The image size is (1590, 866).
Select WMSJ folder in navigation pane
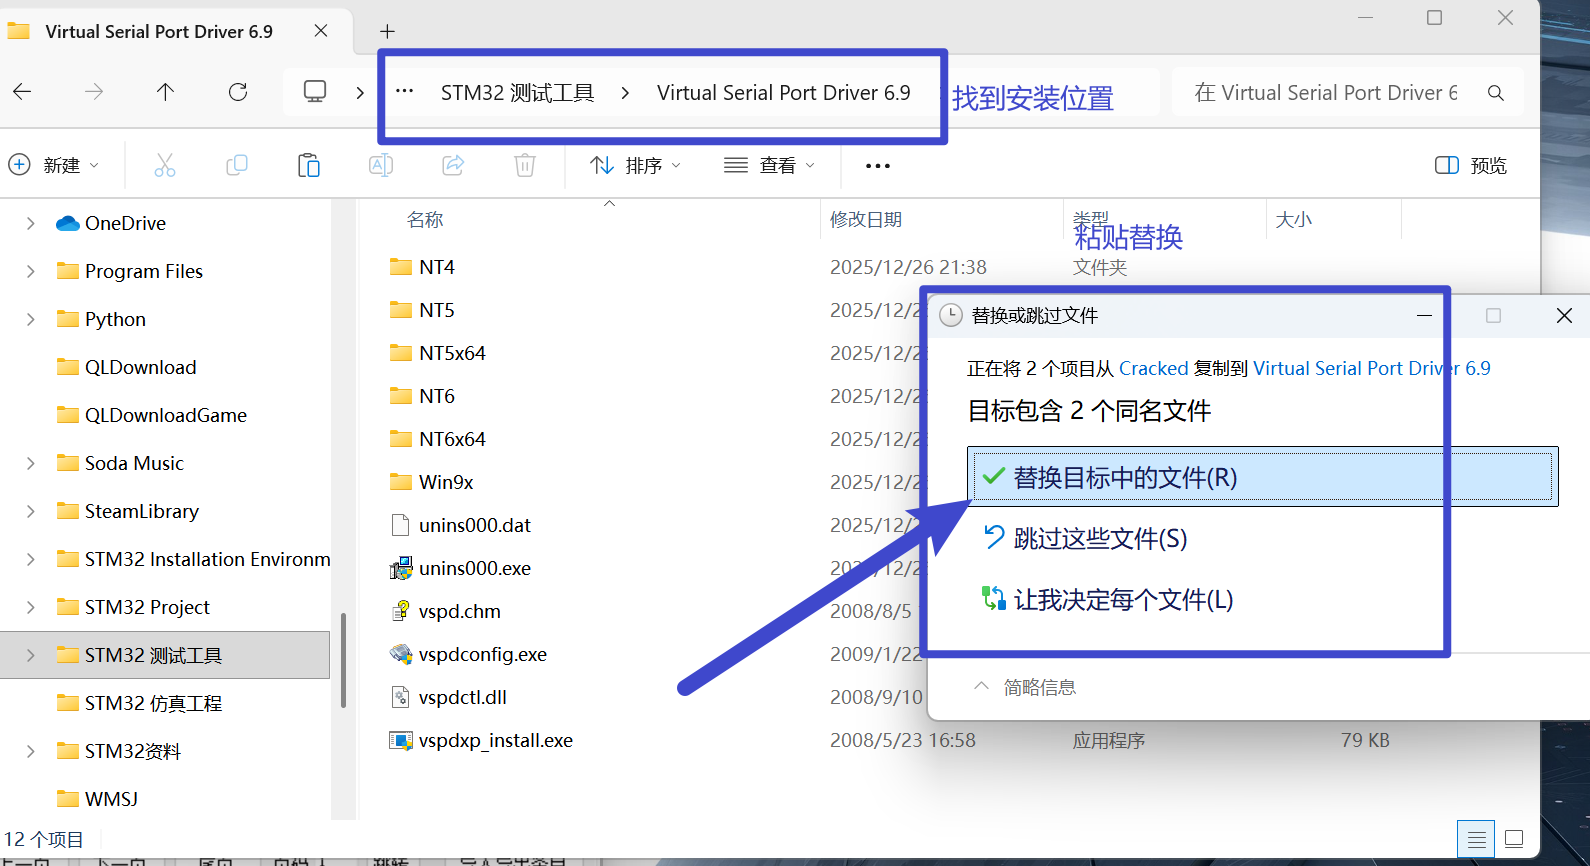[x=111, y=799]
